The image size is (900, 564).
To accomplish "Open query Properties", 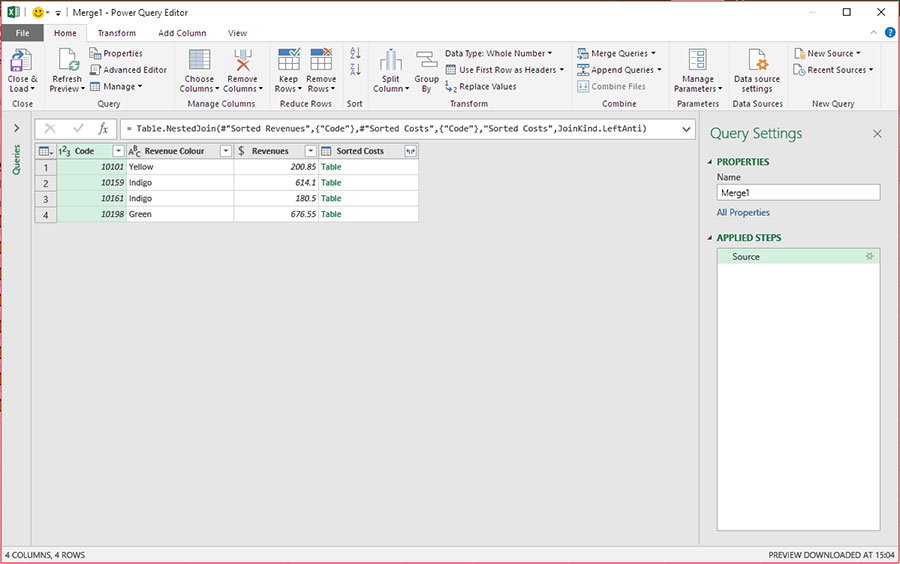I will click(116, 53).
